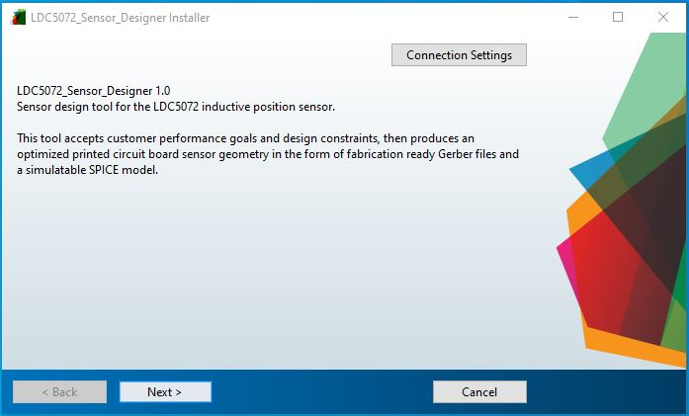The height and width of the screenshot is (416, 689).
Task: Click the paragraph mentioning Gerber files
Action: (x=268, y=154)
